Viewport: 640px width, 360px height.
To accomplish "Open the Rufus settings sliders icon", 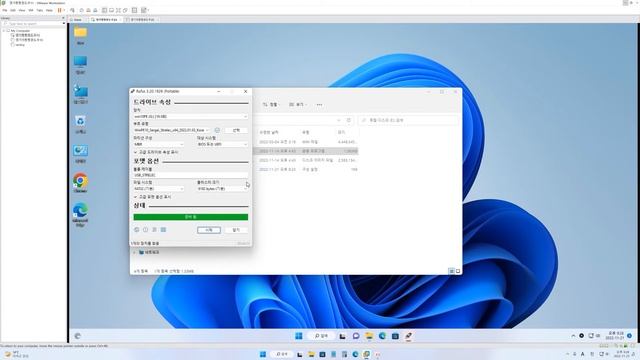I will tap(154, 230).
